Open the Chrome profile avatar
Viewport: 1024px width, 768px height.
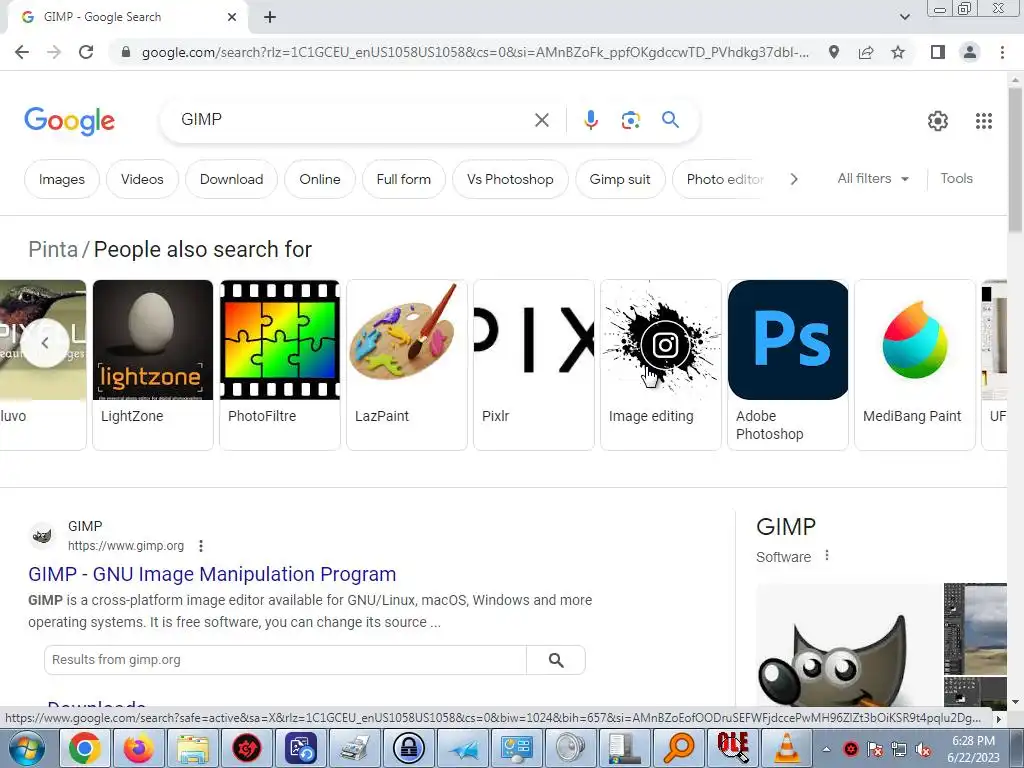[970, 52]
